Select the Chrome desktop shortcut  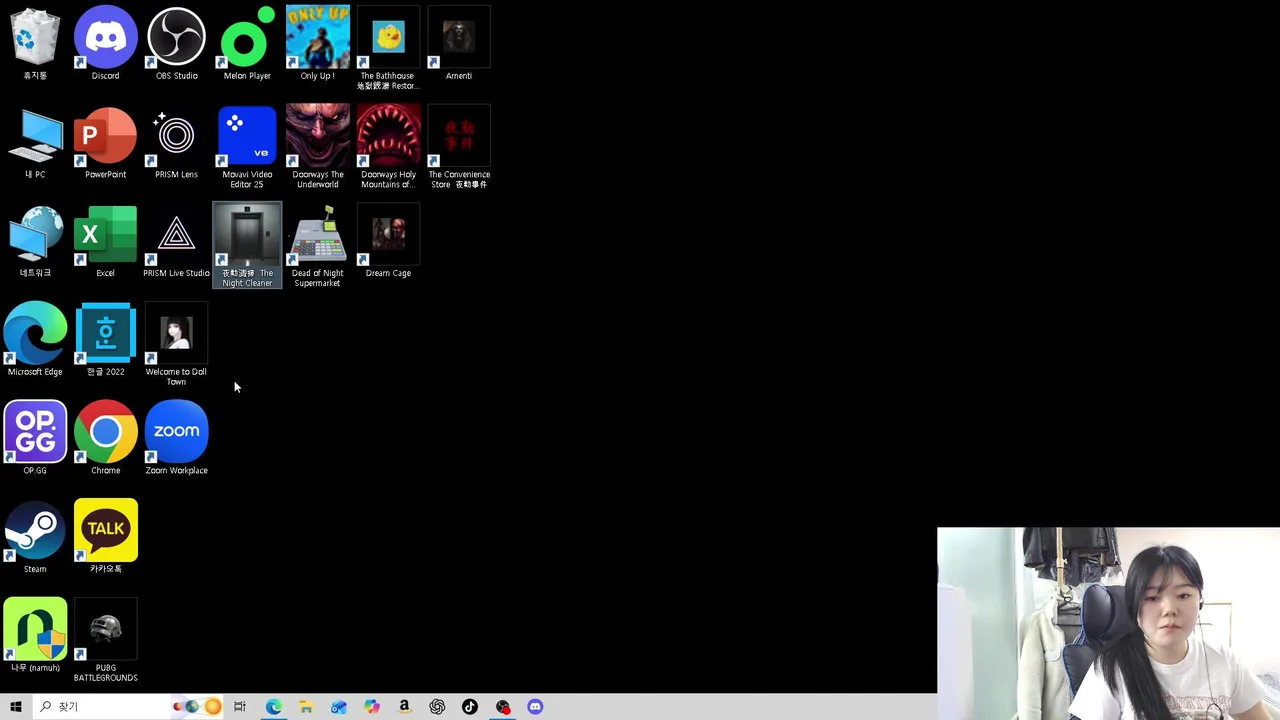pos(105,439)
